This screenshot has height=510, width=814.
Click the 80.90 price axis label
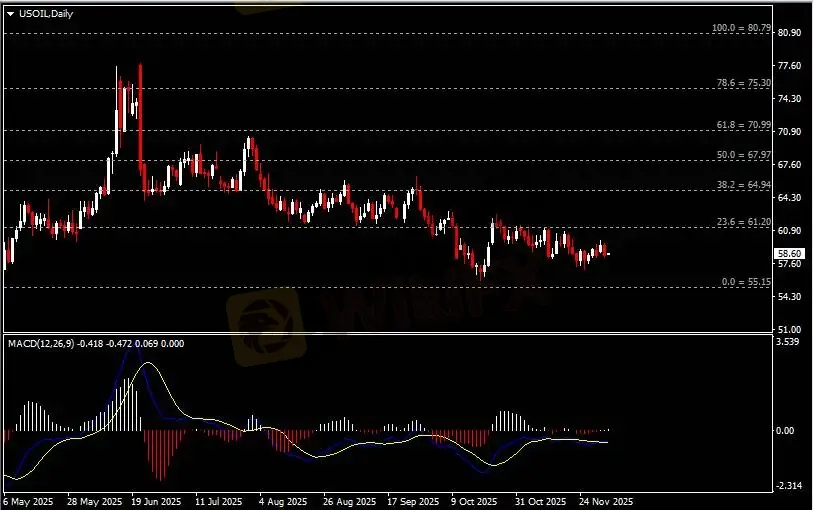[789, 33]
